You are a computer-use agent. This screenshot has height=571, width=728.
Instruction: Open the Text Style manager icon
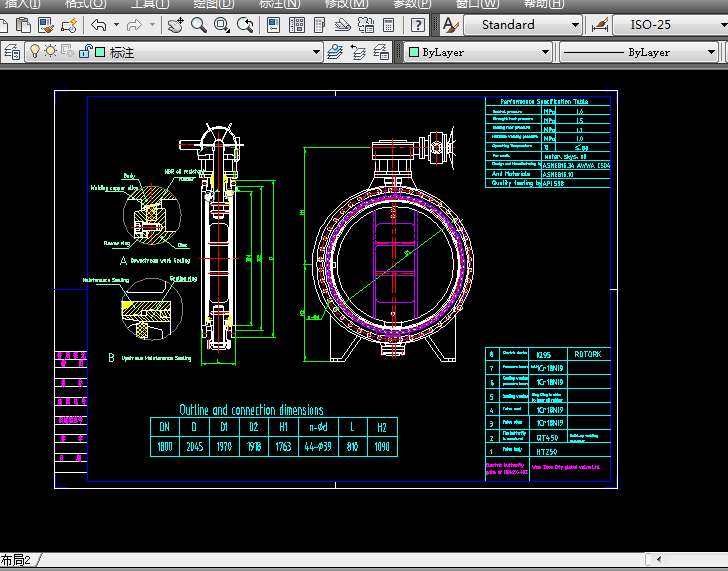pyautogui.click(x=450, y=25)
